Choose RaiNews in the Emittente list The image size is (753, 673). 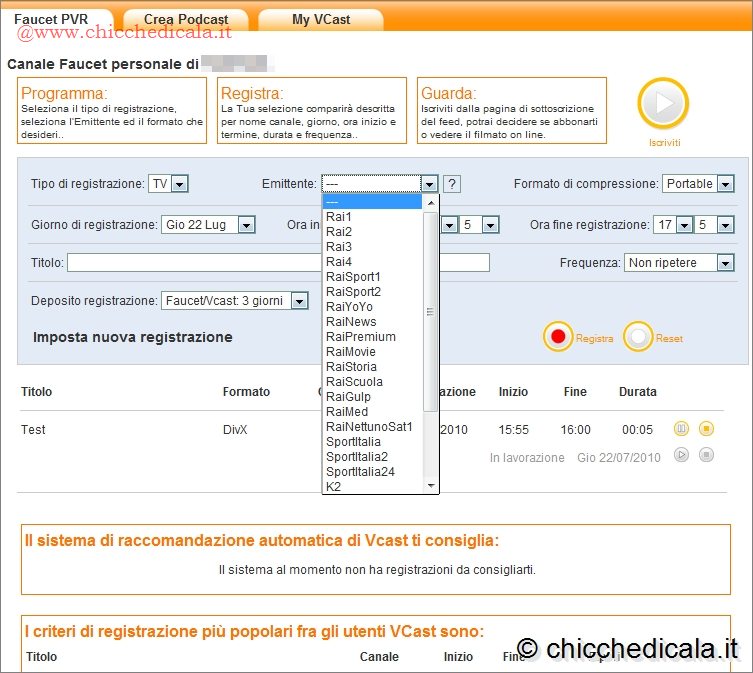(351, 322)
